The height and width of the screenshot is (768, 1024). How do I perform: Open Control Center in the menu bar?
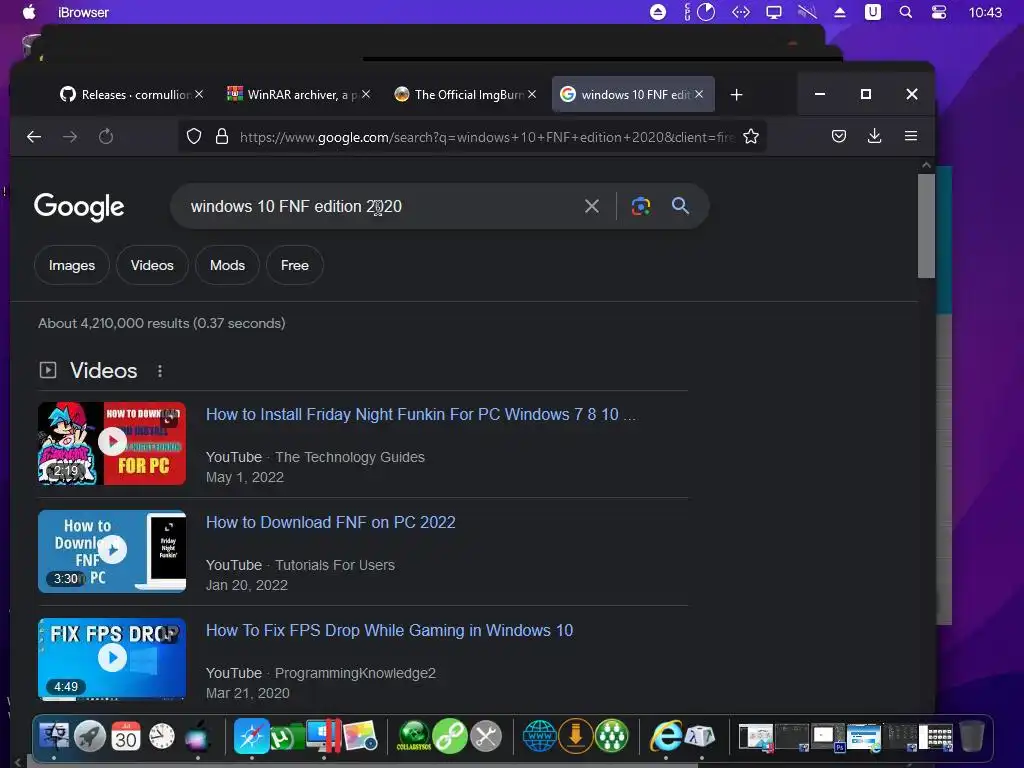pos(939,12)
